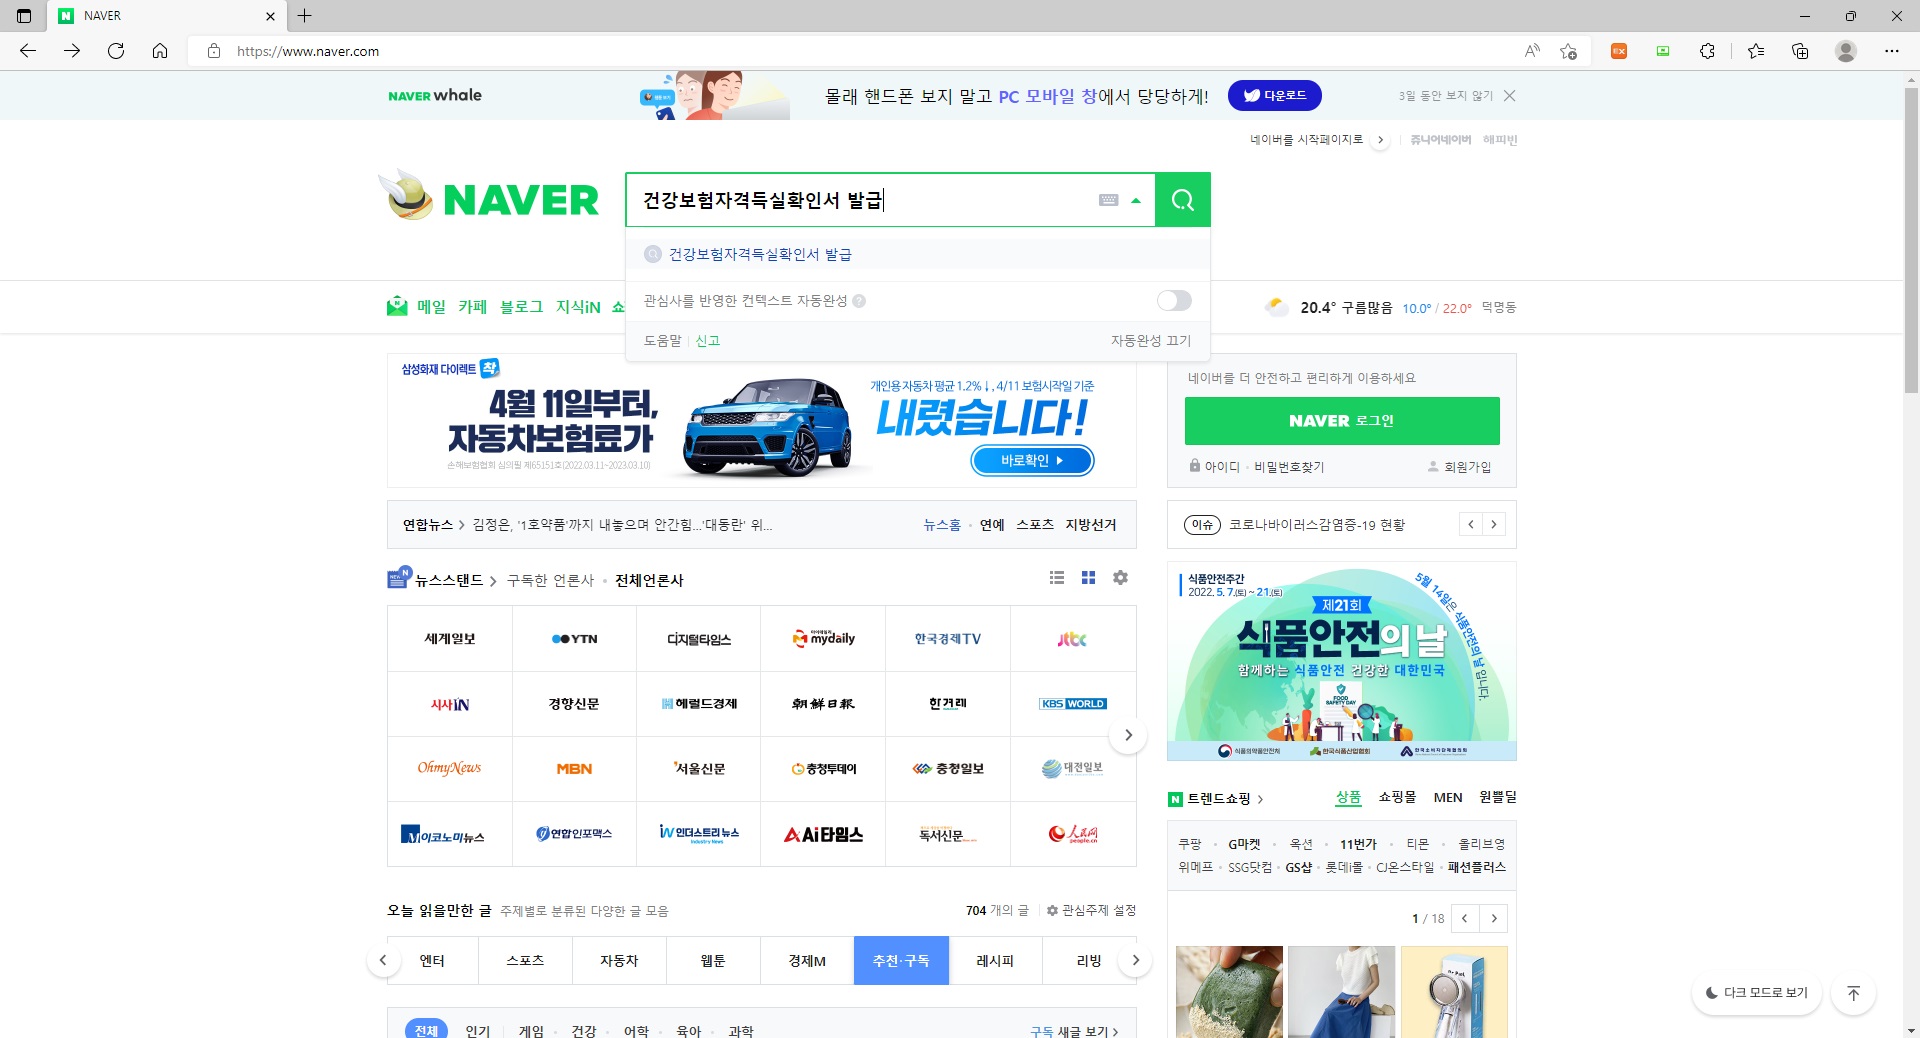Select the 추천·구독 topic tab
The height and width of the screenshot is (1038, 1920).
pyautogui.click(x=901, y=961)
